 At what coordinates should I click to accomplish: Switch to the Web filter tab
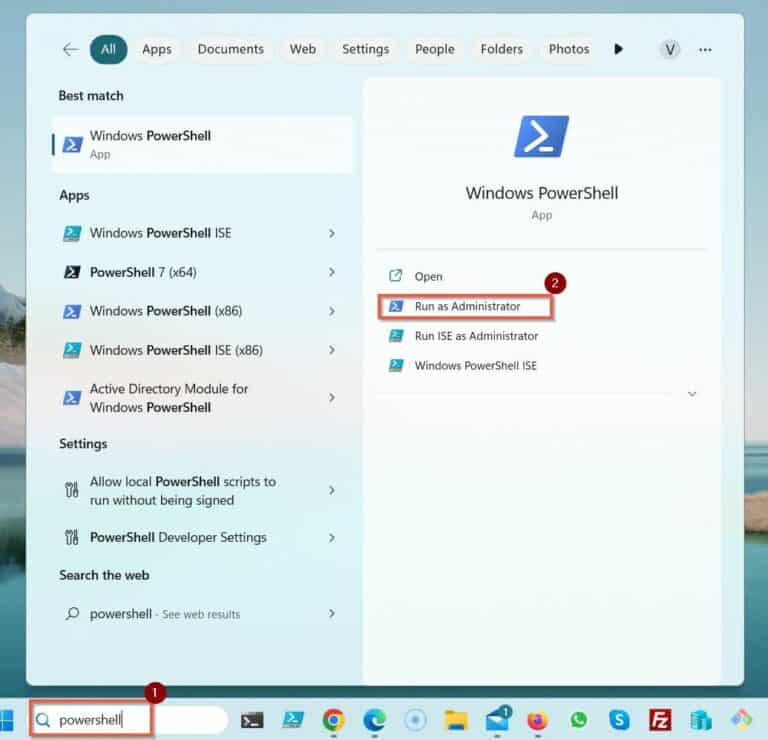pos(303,49)
